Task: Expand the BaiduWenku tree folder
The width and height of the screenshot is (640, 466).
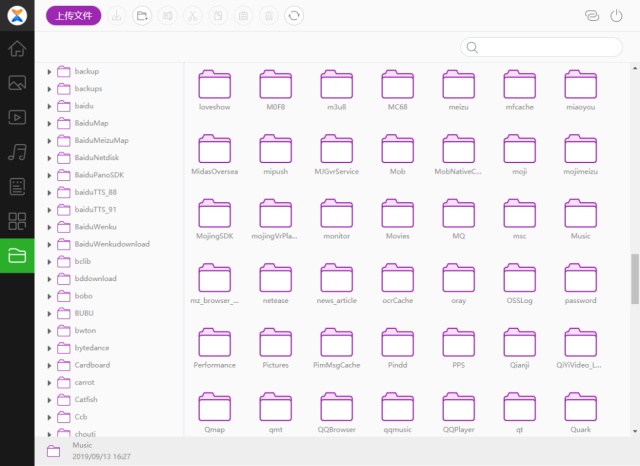Action: [x=49, y=227]
